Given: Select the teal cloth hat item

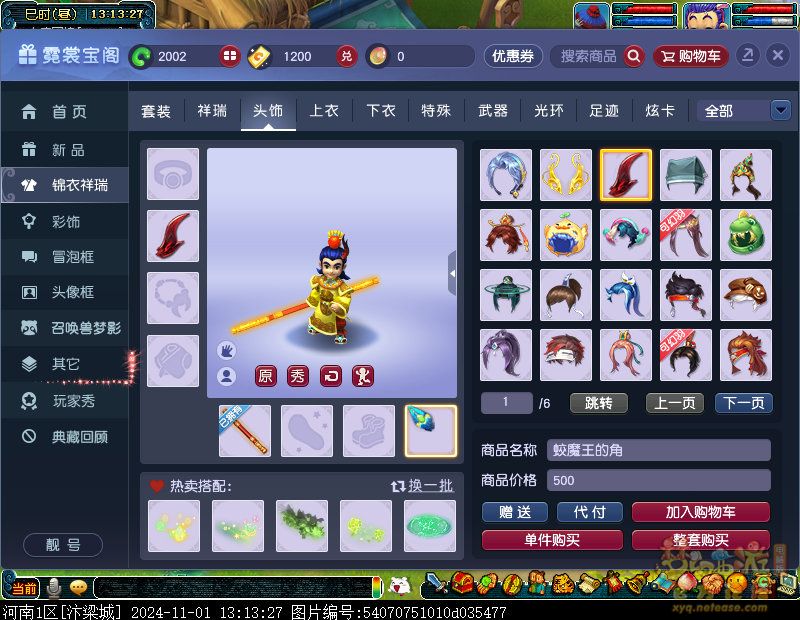Looking at the screenshot, I should 686,175.
